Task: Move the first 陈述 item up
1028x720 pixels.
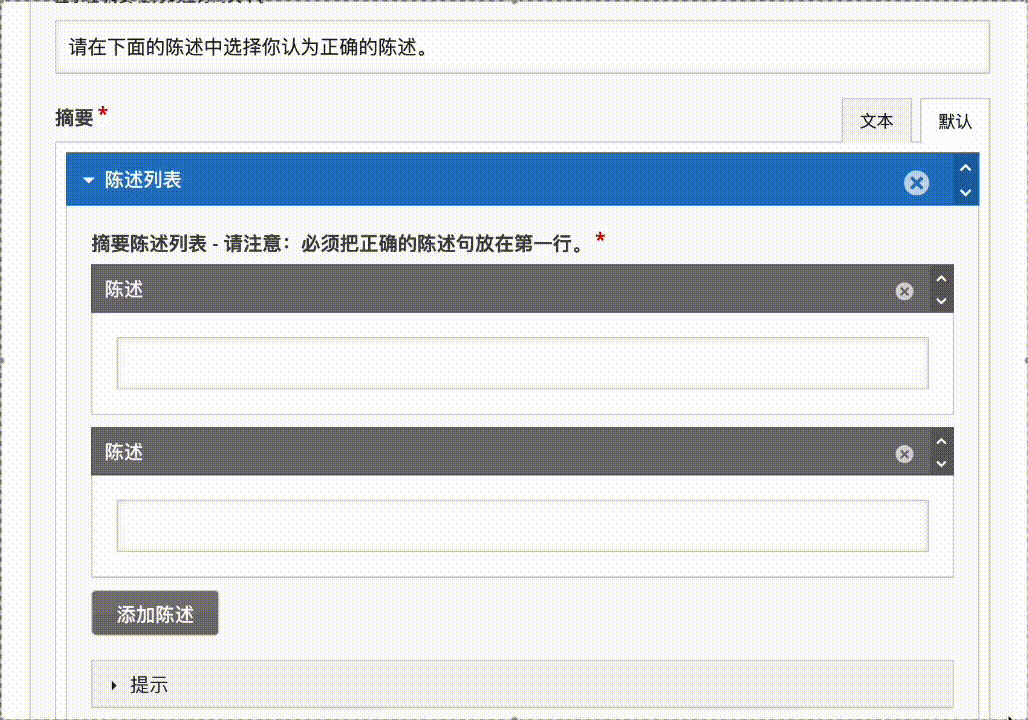Action: click(x=940, y=278)
